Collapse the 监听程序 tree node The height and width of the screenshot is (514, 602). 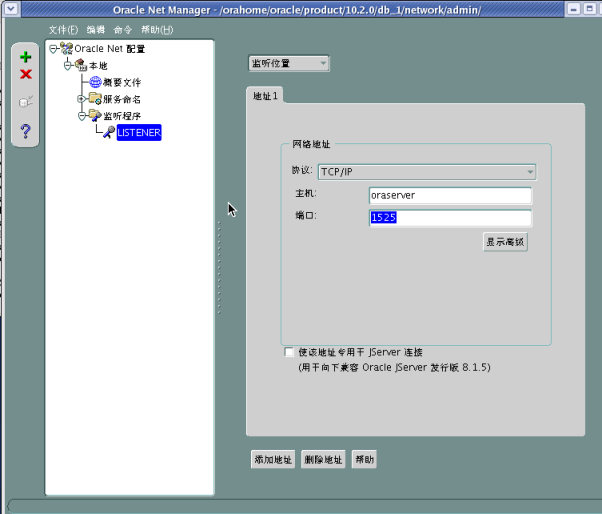tap(81, 116)
